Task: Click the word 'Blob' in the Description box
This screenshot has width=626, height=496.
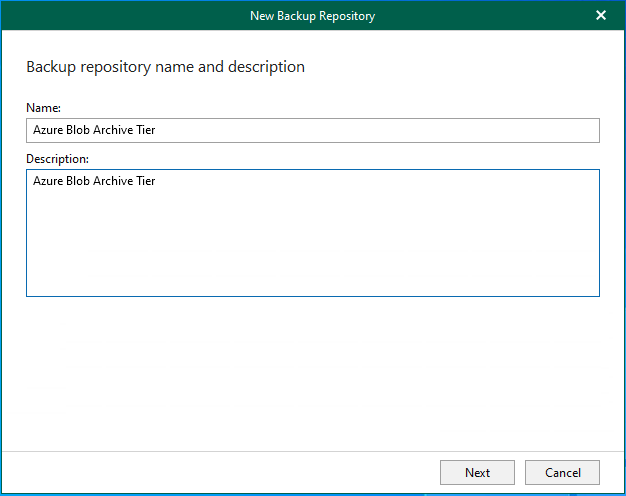Action: point(79,181)
